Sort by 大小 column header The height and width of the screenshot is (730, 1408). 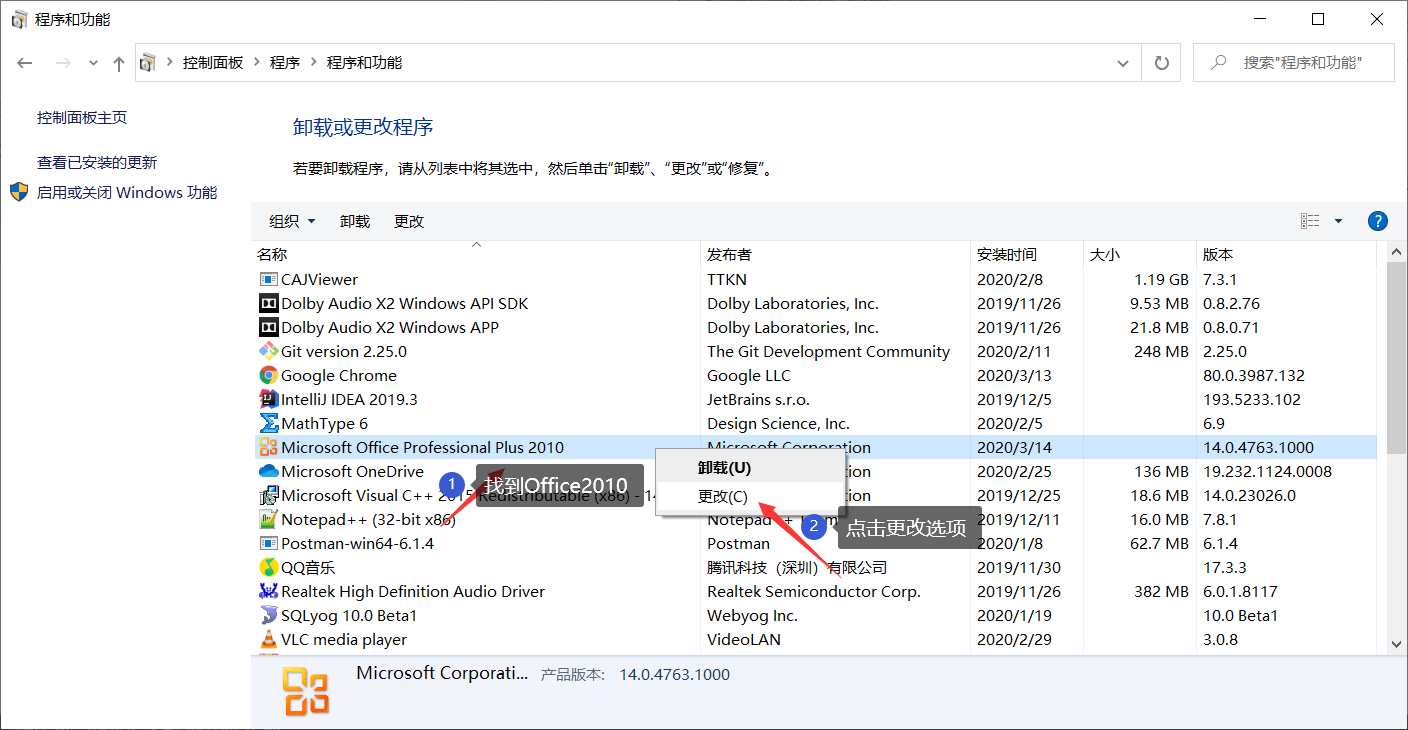point(1140,255)
